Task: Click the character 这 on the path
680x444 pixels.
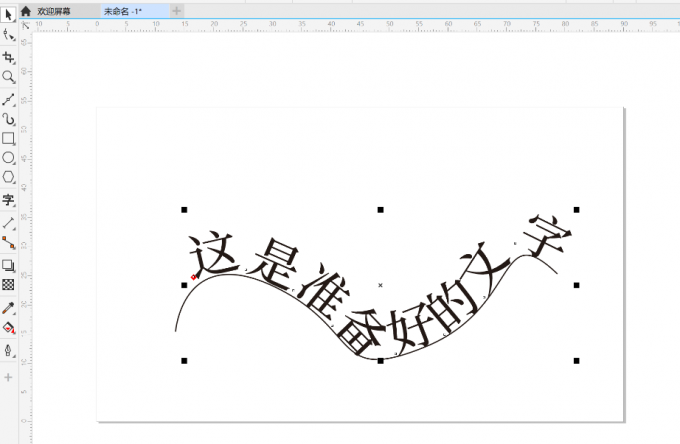Action: tap(213, 254)
